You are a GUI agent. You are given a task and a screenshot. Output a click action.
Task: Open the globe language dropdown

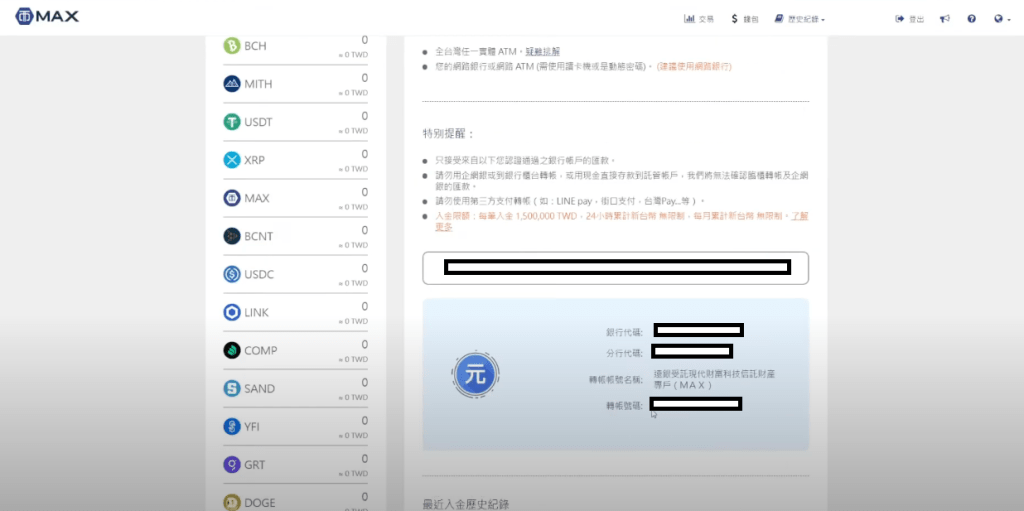(x=1002, y=19)
